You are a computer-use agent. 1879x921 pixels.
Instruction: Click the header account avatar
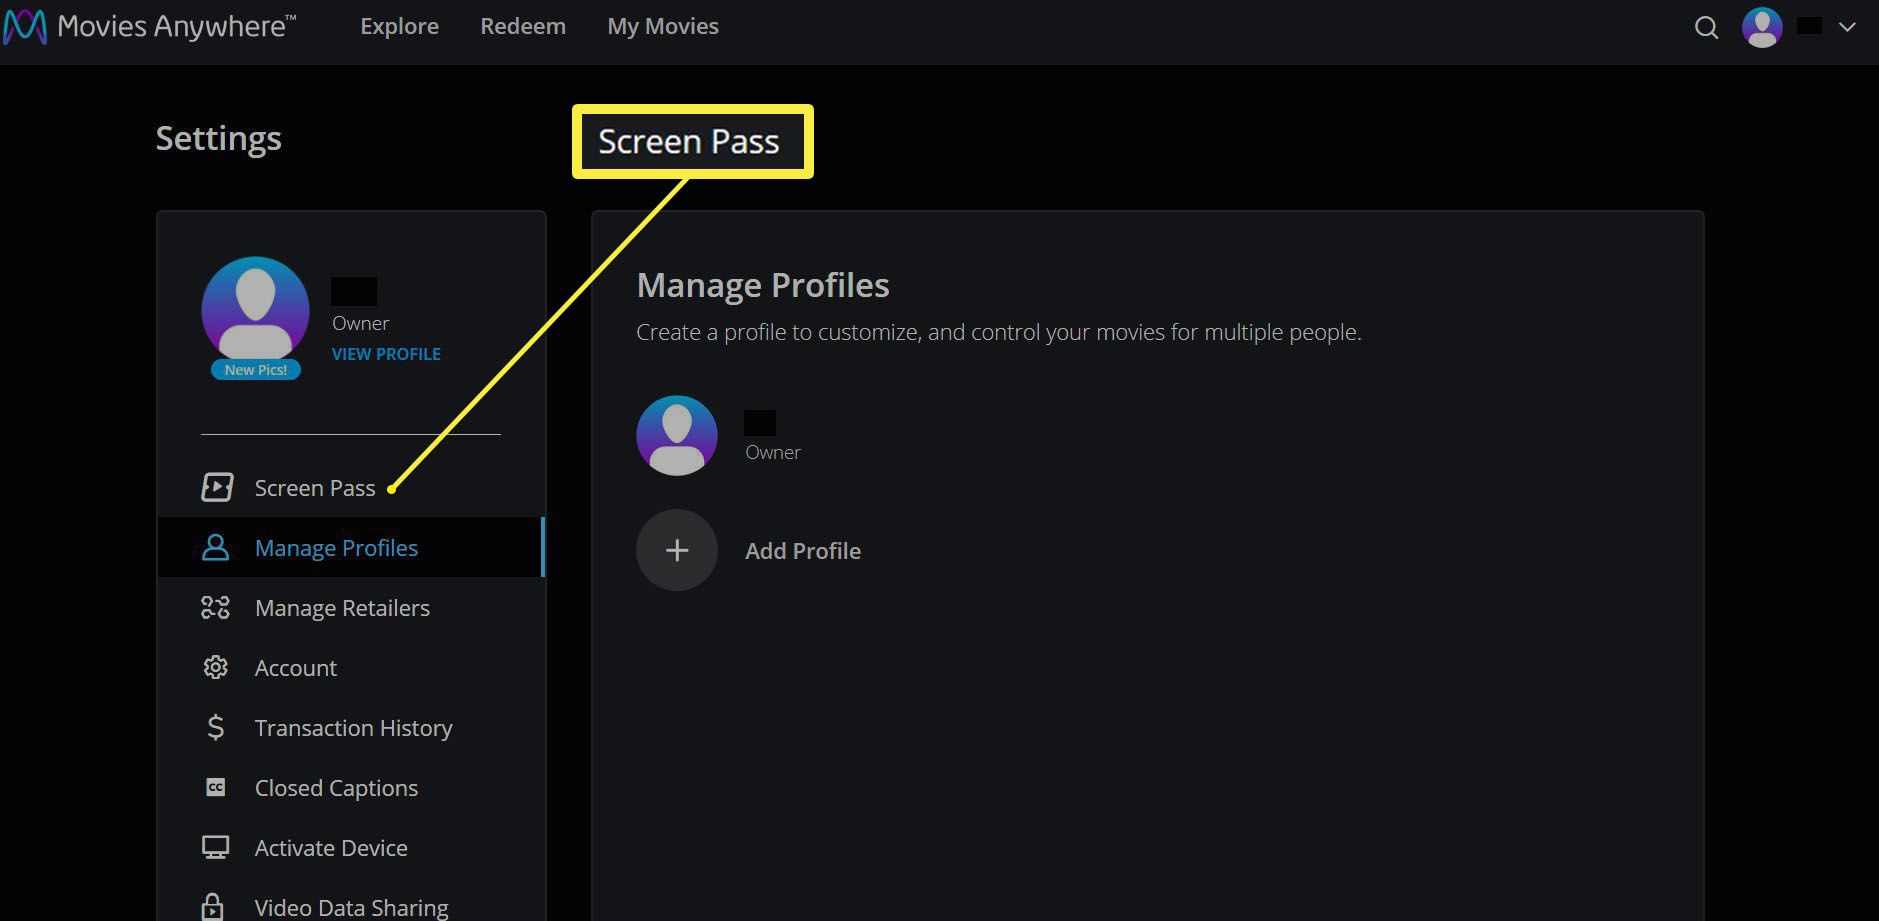(x=1762, y=27)
